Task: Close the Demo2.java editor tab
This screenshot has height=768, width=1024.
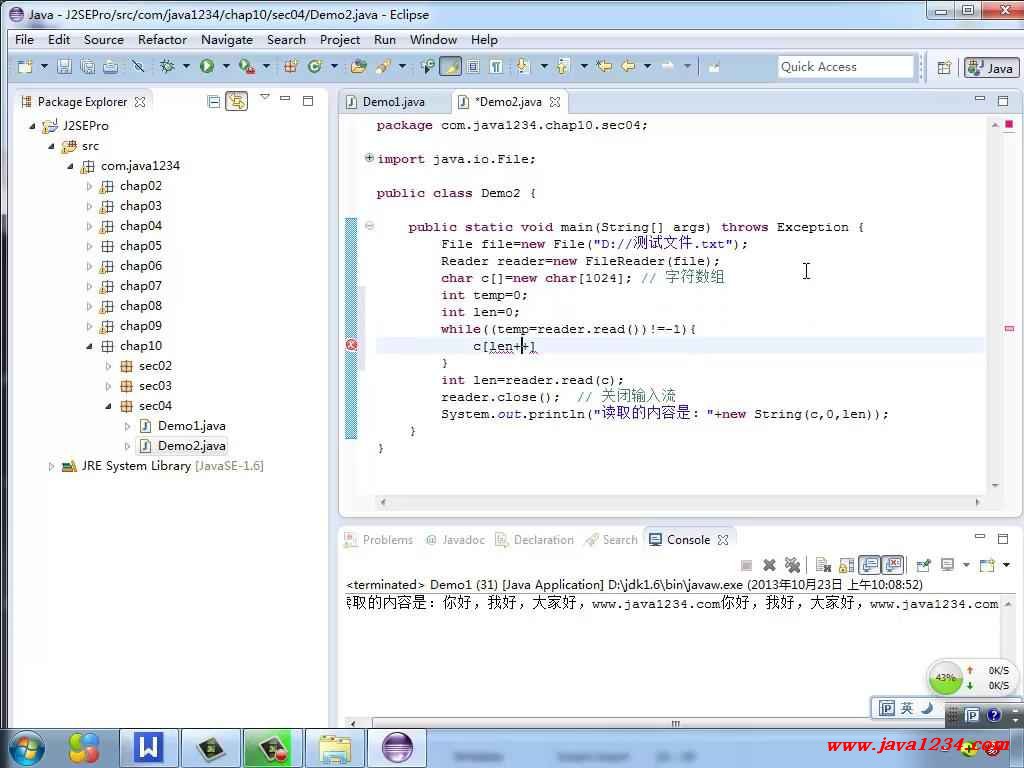Action: click(555, 102)
